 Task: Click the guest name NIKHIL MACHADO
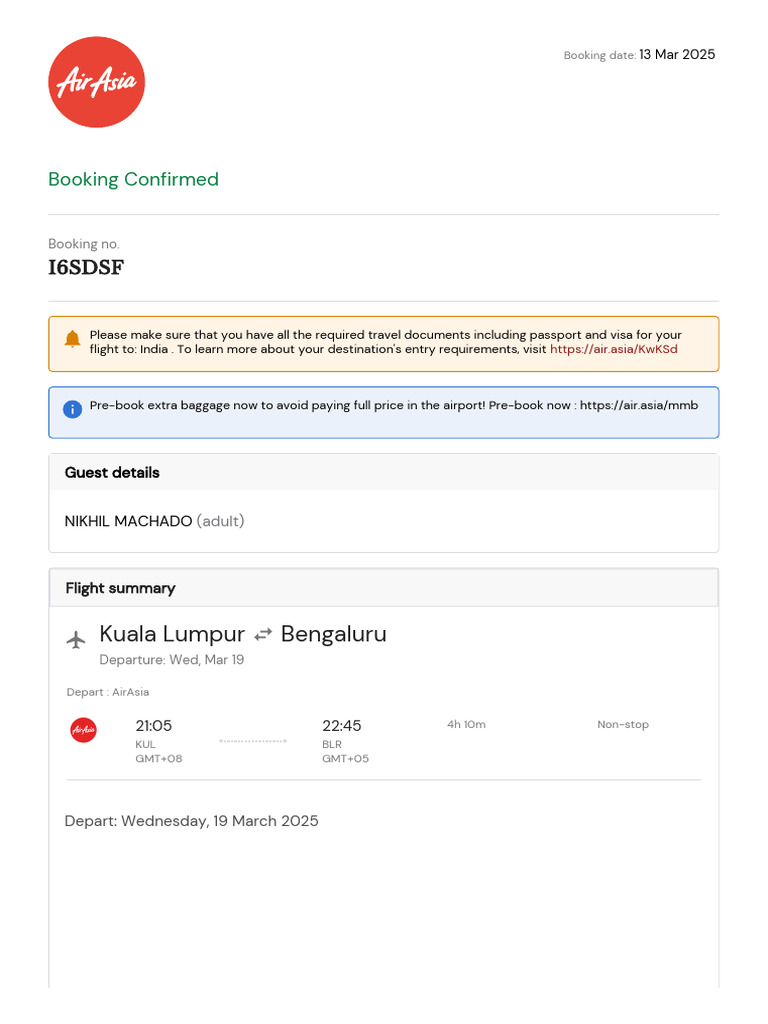click(x=128, y=521)
